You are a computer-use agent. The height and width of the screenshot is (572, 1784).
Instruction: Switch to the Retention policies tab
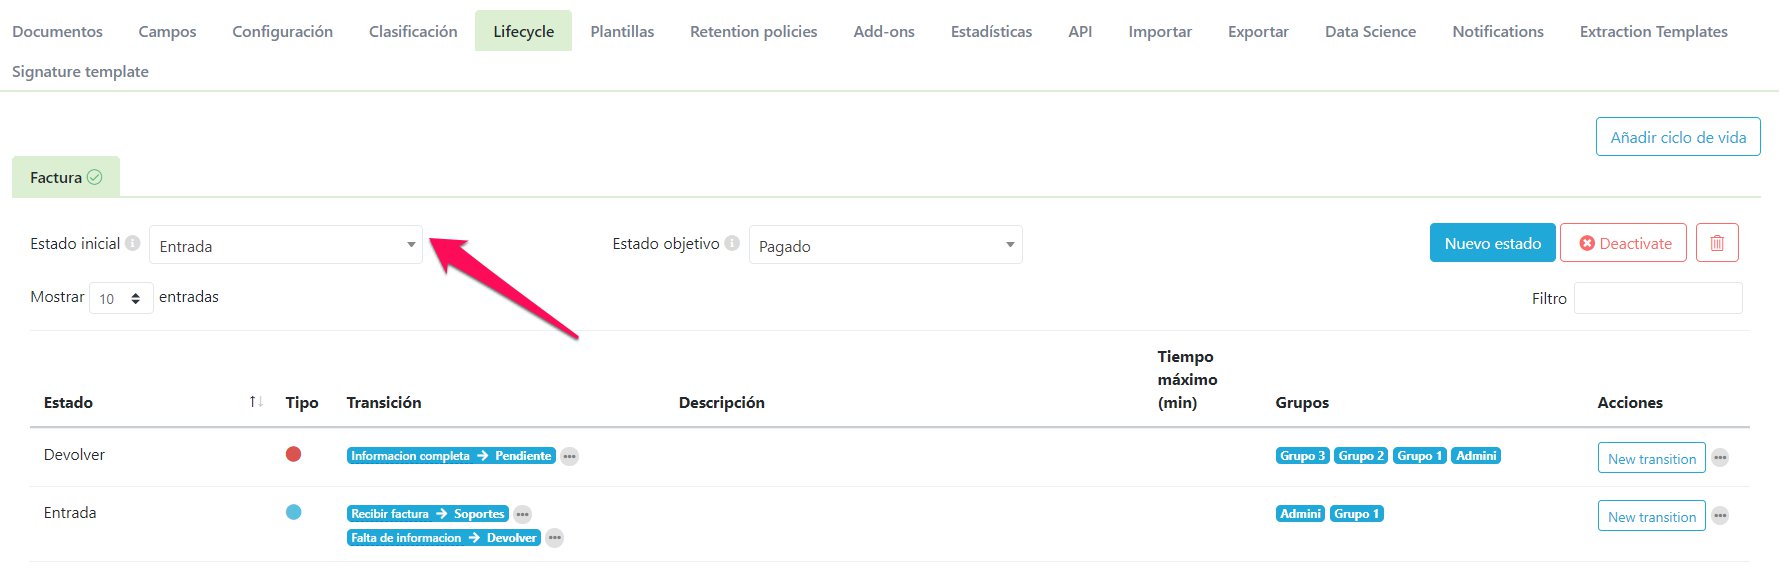point(753,31)
